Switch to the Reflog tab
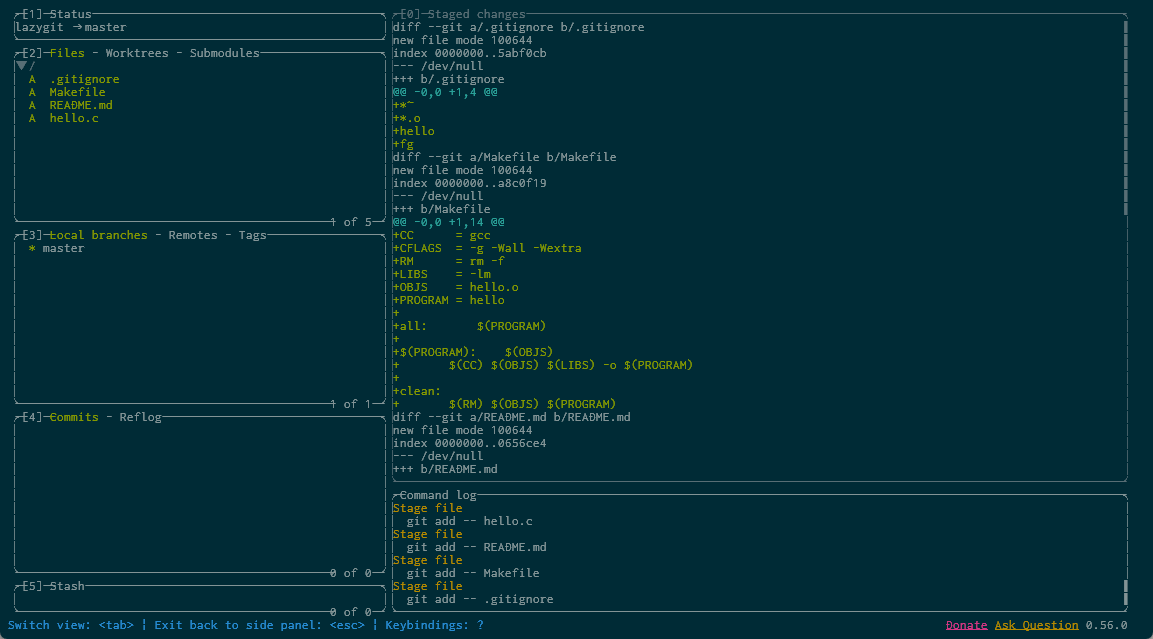The height and width of the screenshot is (639, 1153). coord(140,417)
